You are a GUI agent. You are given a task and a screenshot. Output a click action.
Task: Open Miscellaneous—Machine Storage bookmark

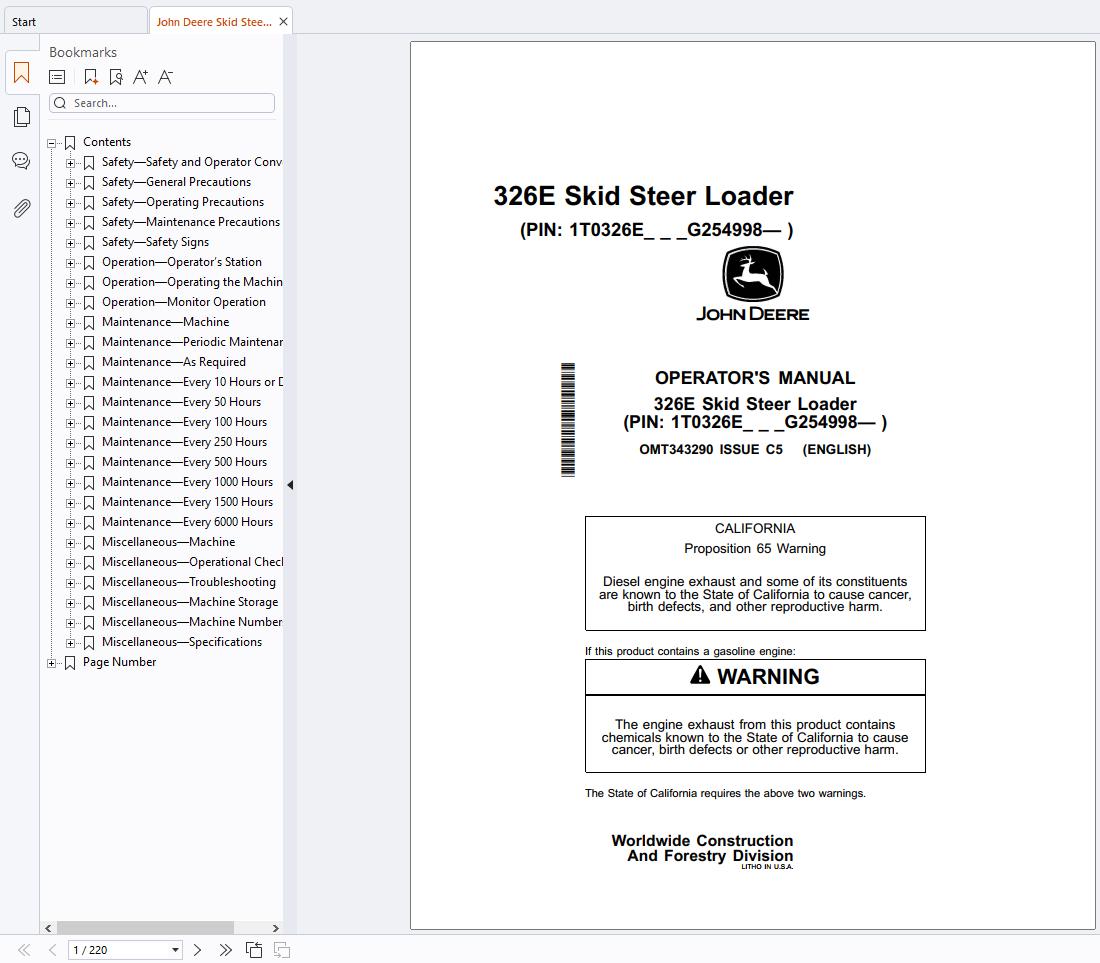[190, 602]
